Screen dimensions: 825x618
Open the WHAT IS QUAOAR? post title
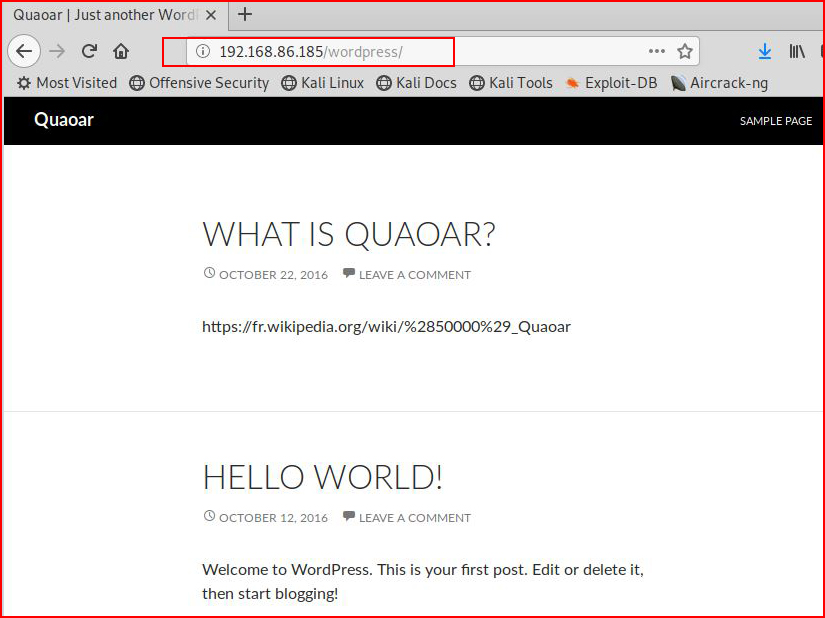(349, 234)
